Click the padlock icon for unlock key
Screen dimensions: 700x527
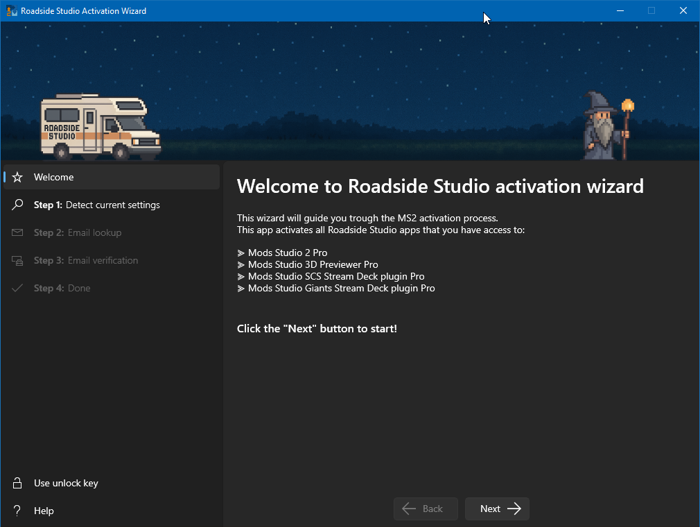point(17,484)
